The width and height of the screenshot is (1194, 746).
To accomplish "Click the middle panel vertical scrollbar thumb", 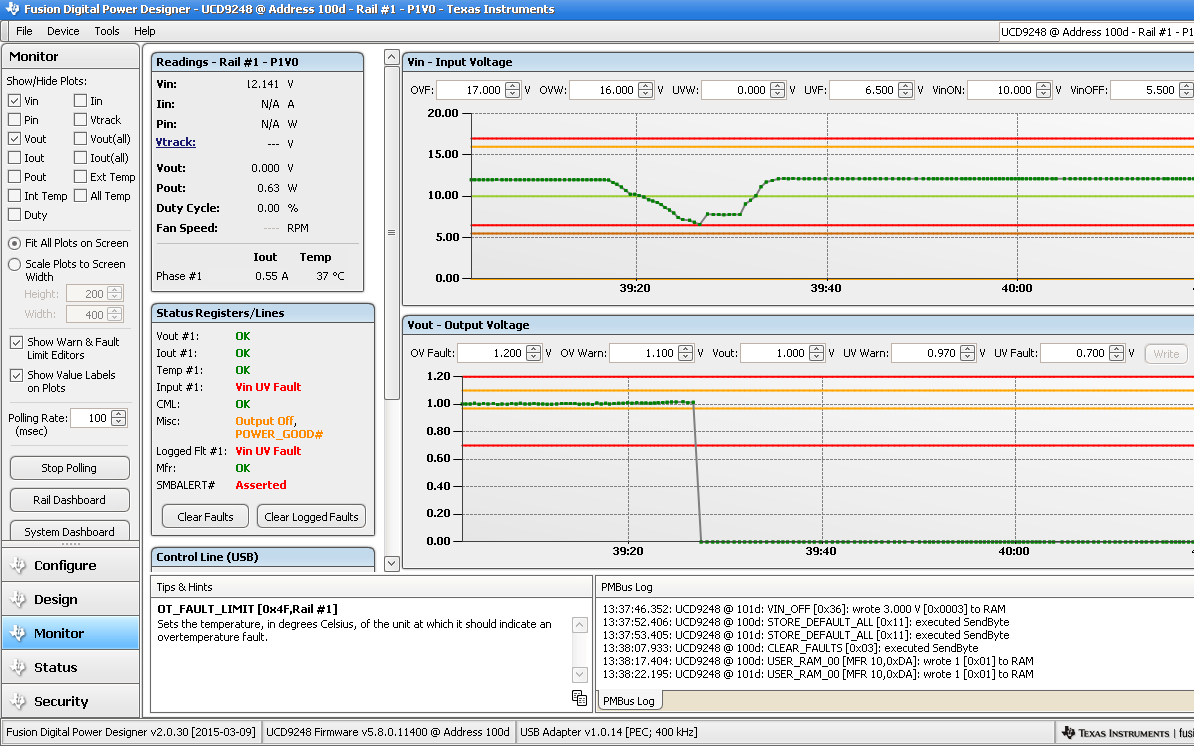I will click(391, 232).
